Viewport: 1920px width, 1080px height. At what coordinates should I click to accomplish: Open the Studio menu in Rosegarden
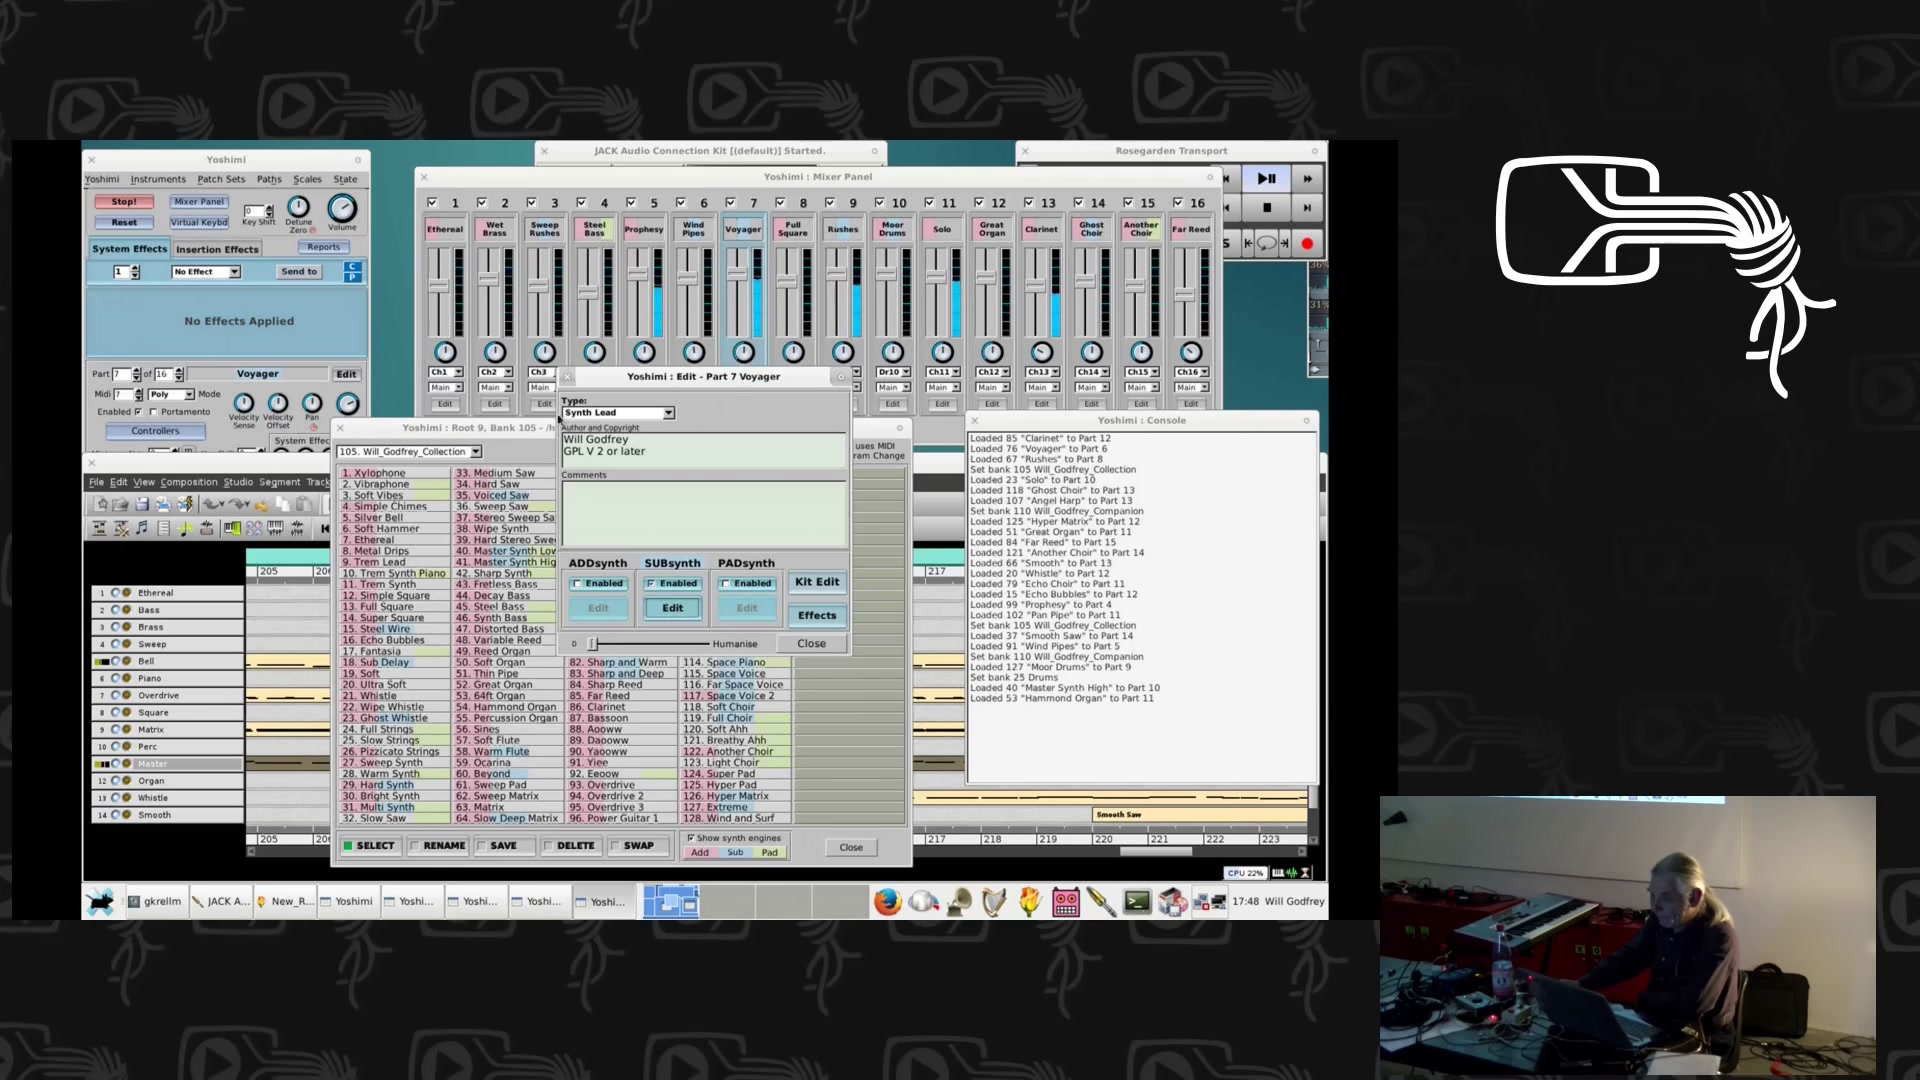[238, 482]
